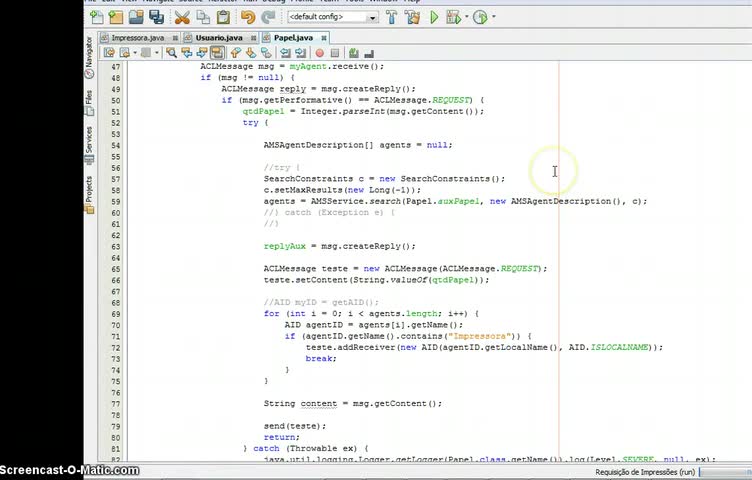Image resolution: width=752 pixels, height=480 pixels.
Task: Go to the next bookmark
Action: pyautogui.click(x=251, y=53)
